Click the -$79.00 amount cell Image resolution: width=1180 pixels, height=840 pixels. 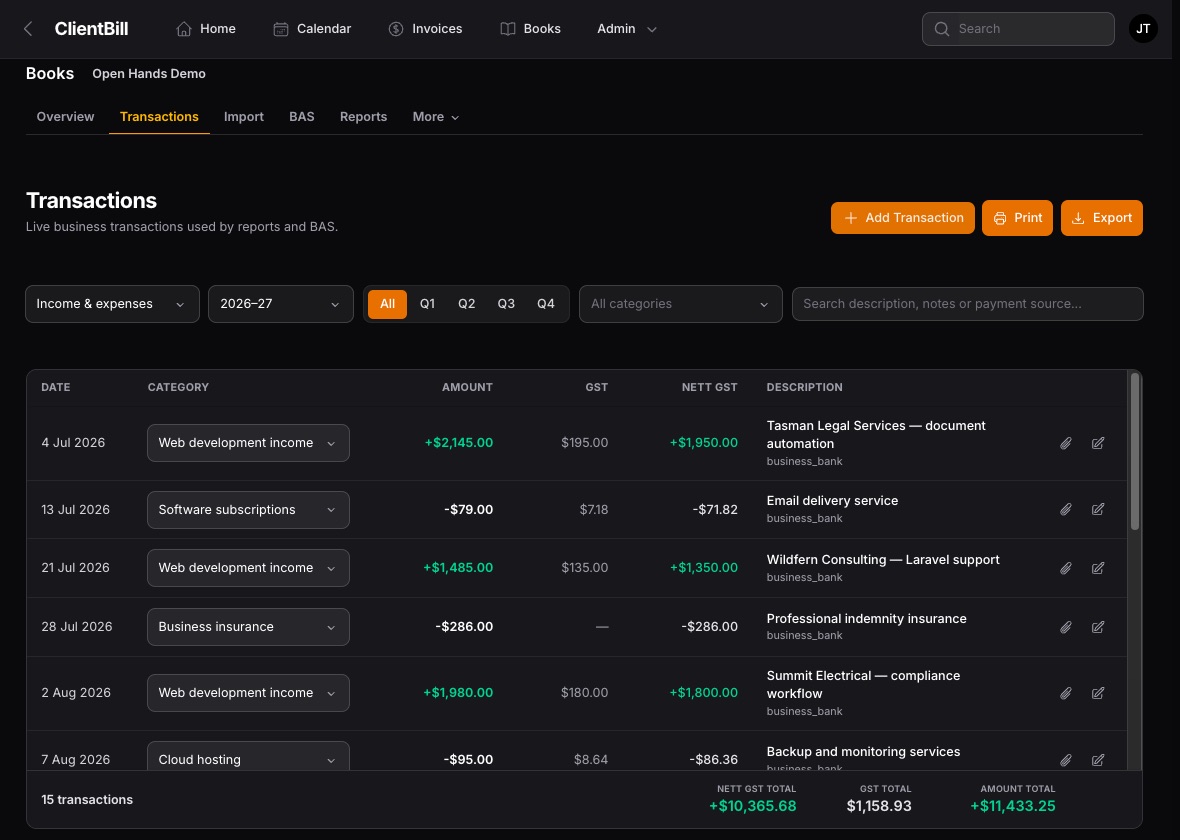(x=468, y=510)
